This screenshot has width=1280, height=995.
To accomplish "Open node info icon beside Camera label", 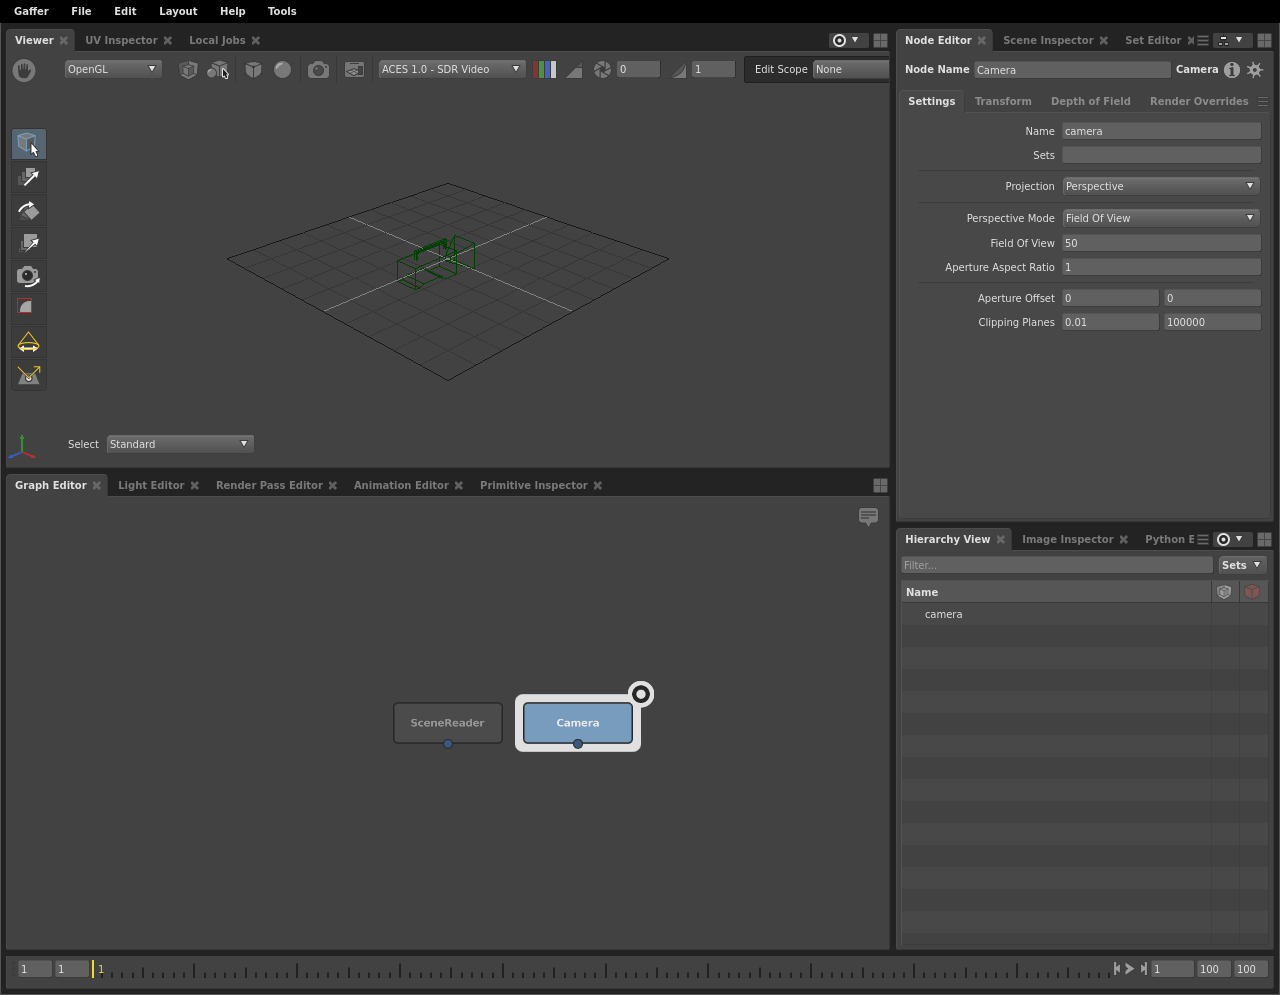I will 1232,70.
